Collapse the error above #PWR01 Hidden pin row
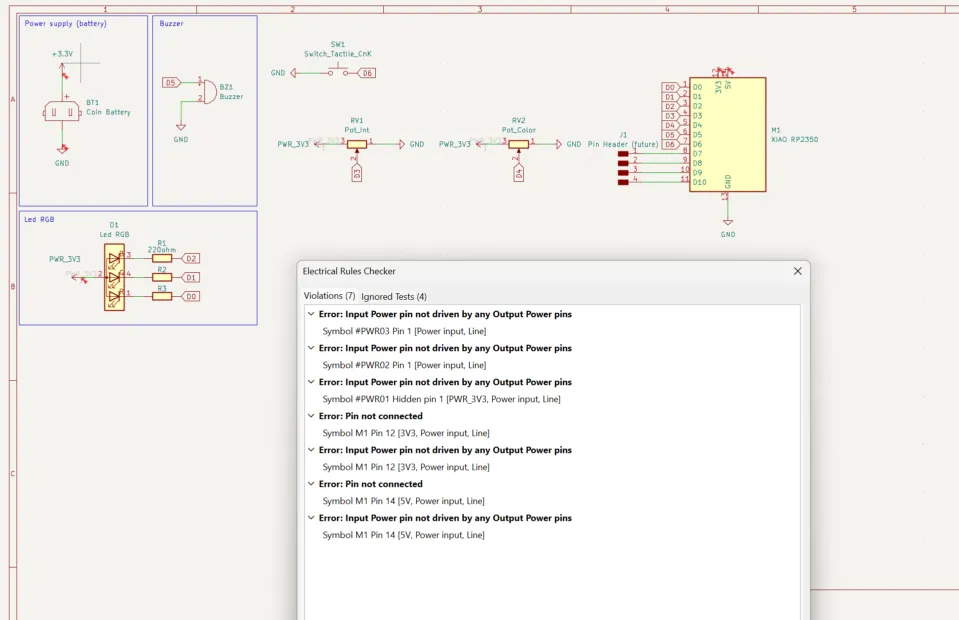Viewport: 959px width, 620px height. tap(311, 382)
